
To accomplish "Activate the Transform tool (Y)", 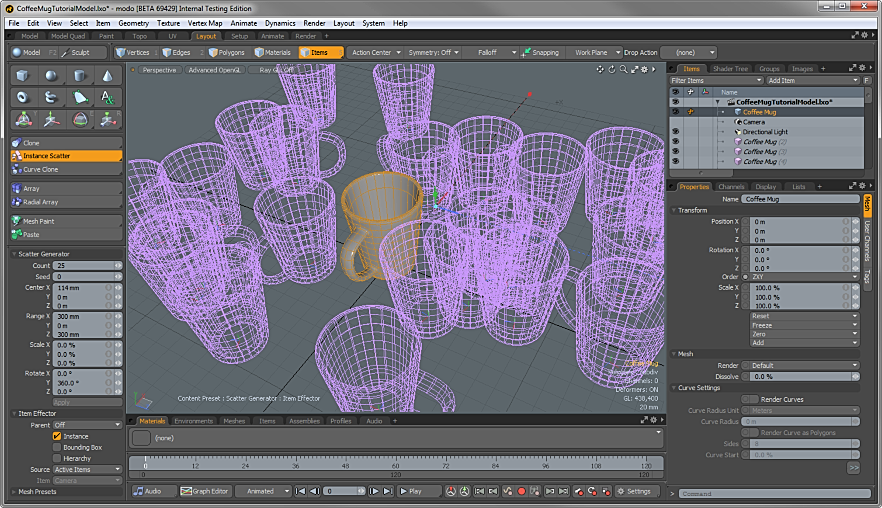I will pyautogui.click(x=24, y=119).
